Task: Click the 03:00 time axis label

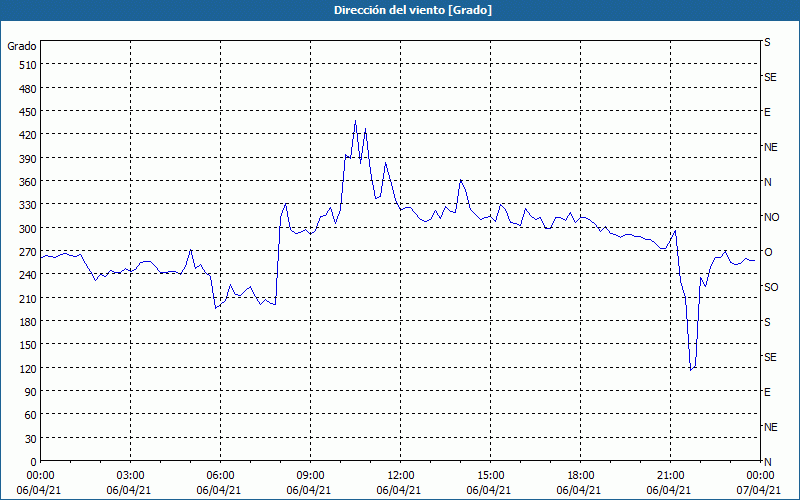Action: pyautogui.click(x=130, y=476)
